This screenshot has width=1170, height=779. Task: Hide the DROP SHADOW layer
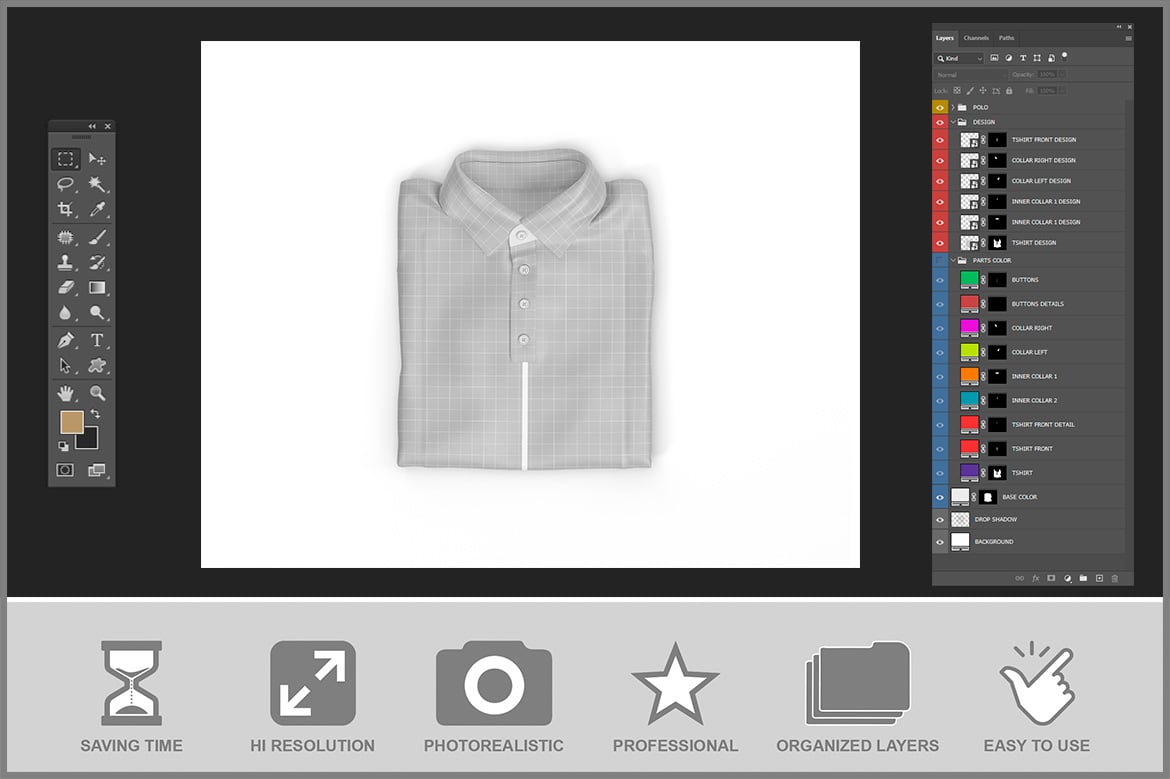(940, 519)
